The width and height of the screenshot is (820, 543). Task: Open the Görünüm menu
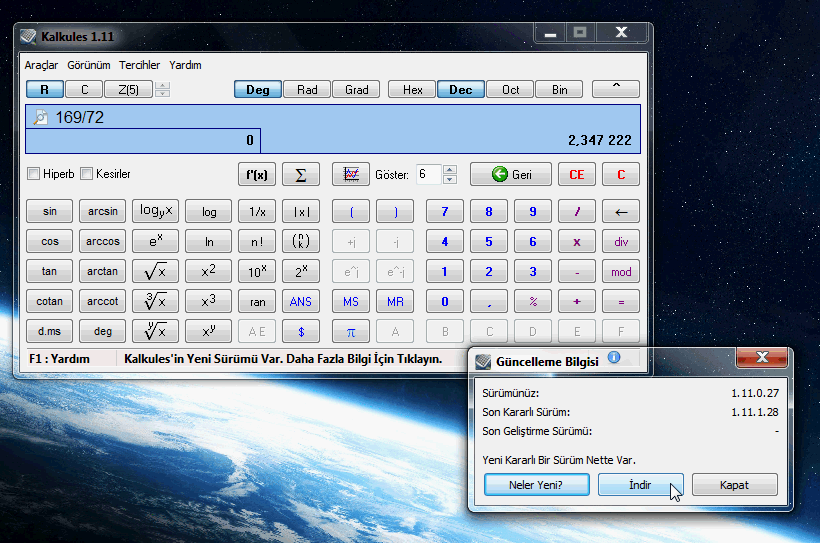88,65
